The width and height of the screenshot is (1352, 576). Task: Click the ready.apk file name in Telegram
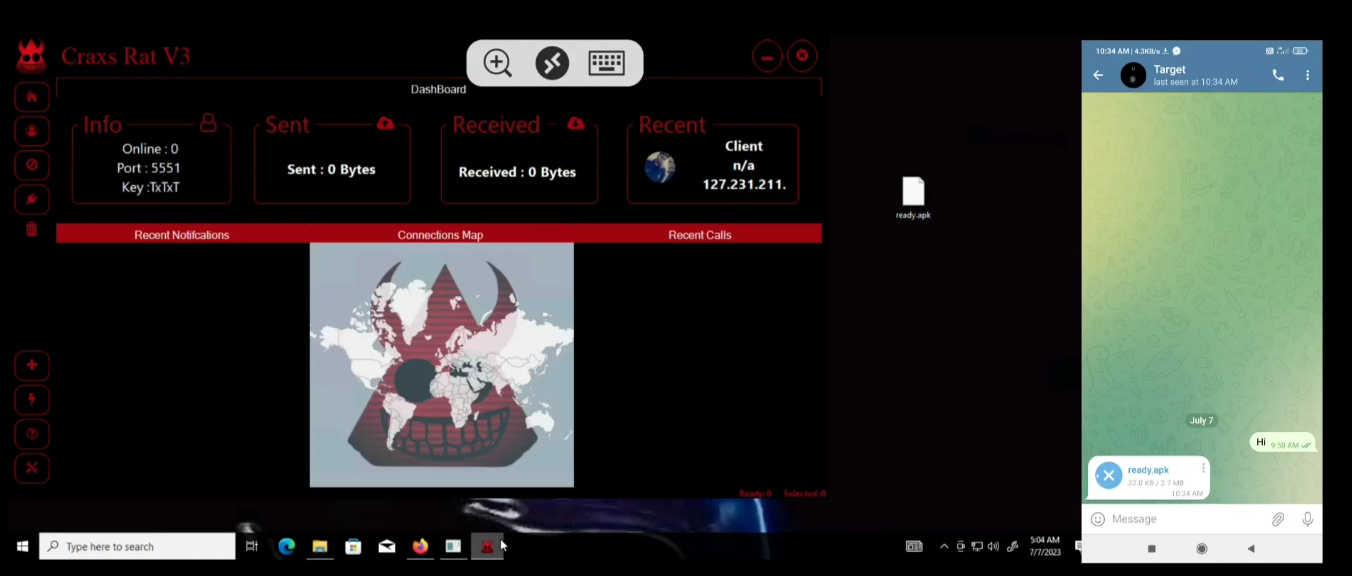click(x=1148, y=470)
